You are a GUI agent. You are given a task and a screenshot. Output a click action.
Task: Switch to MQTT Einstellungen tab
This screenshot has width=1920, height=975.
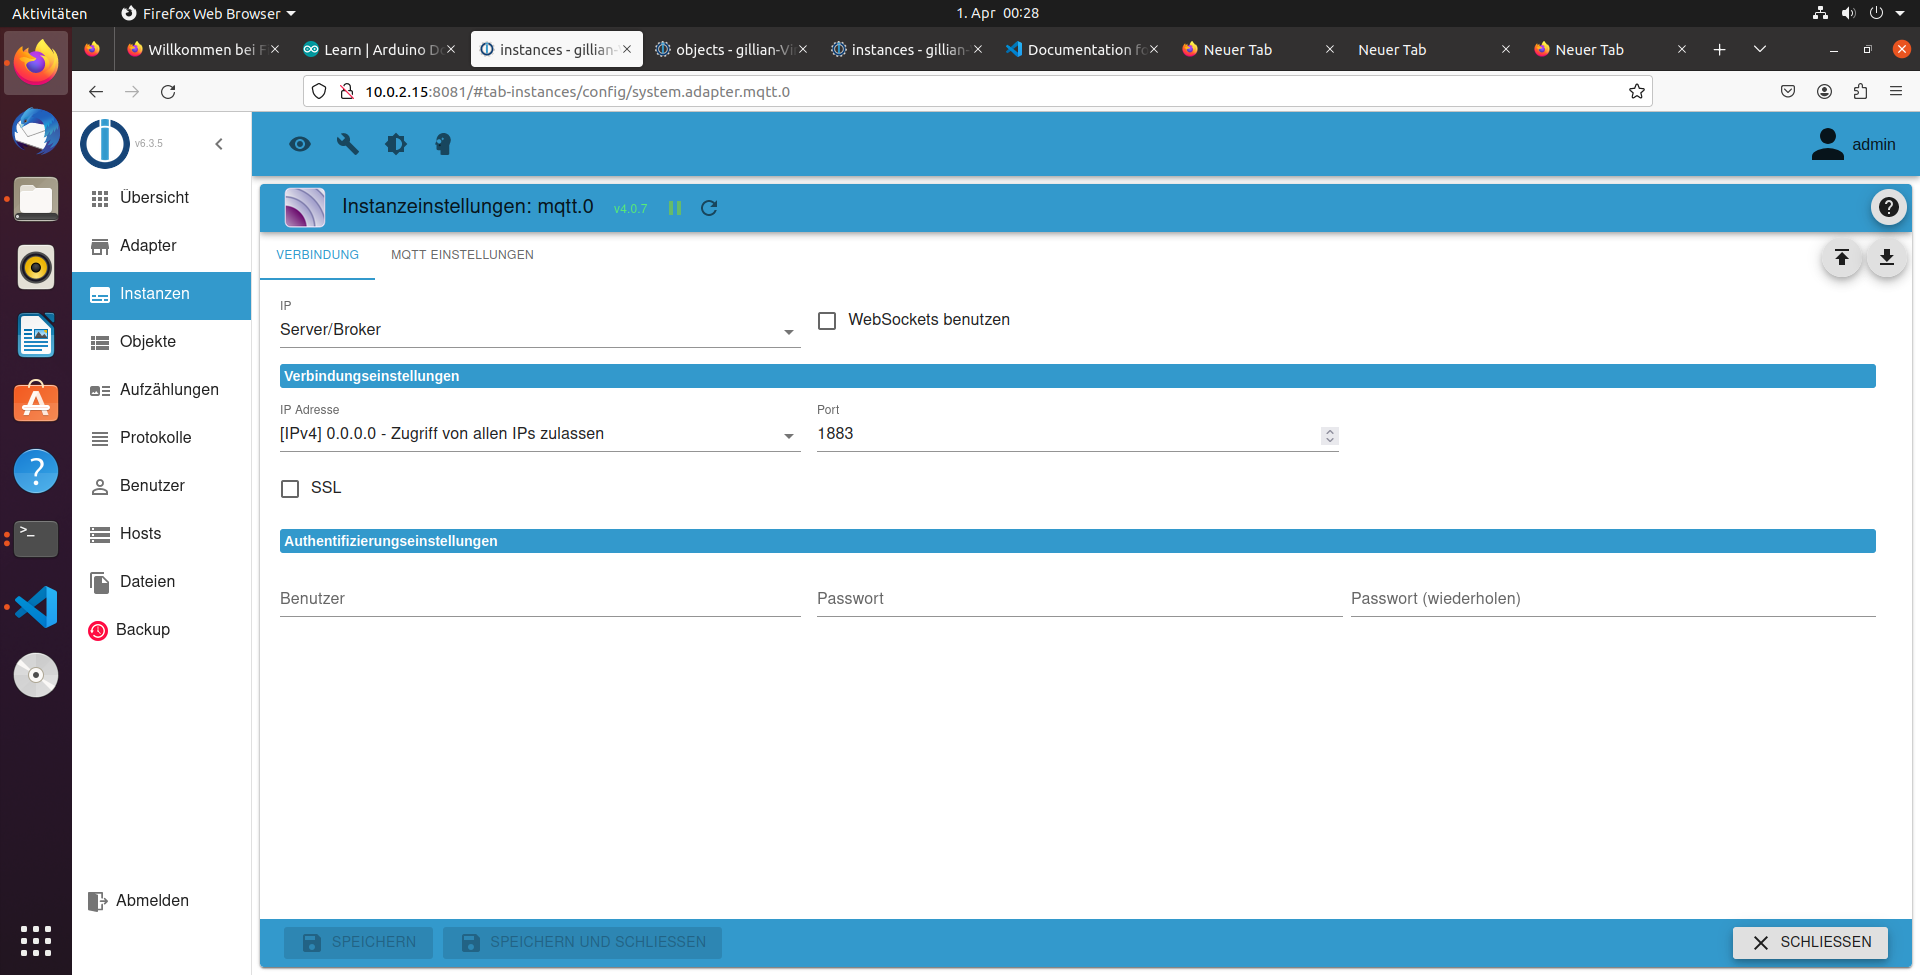(x=462, y=255)
